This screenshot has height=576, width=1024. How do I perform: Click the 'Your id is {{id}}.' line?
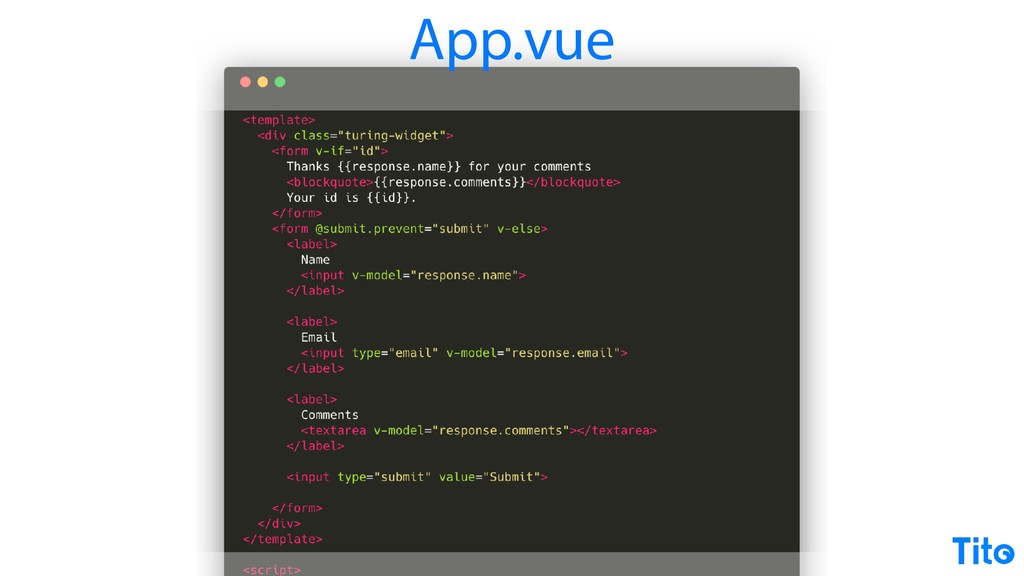351,198
